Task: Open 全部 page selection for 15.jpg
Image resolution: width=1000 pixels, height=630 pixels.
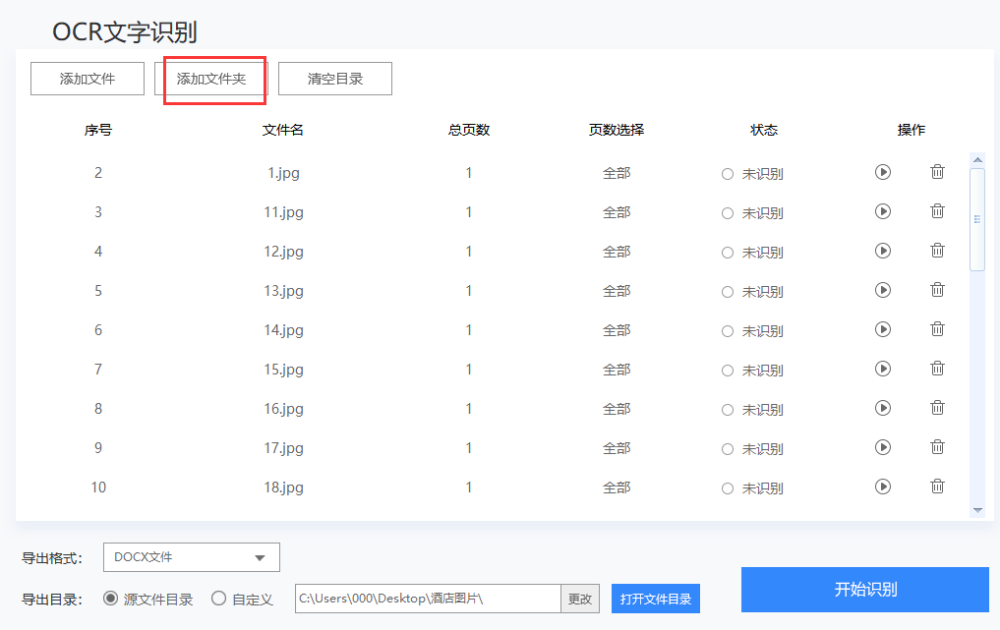Action: pos(616,370)
